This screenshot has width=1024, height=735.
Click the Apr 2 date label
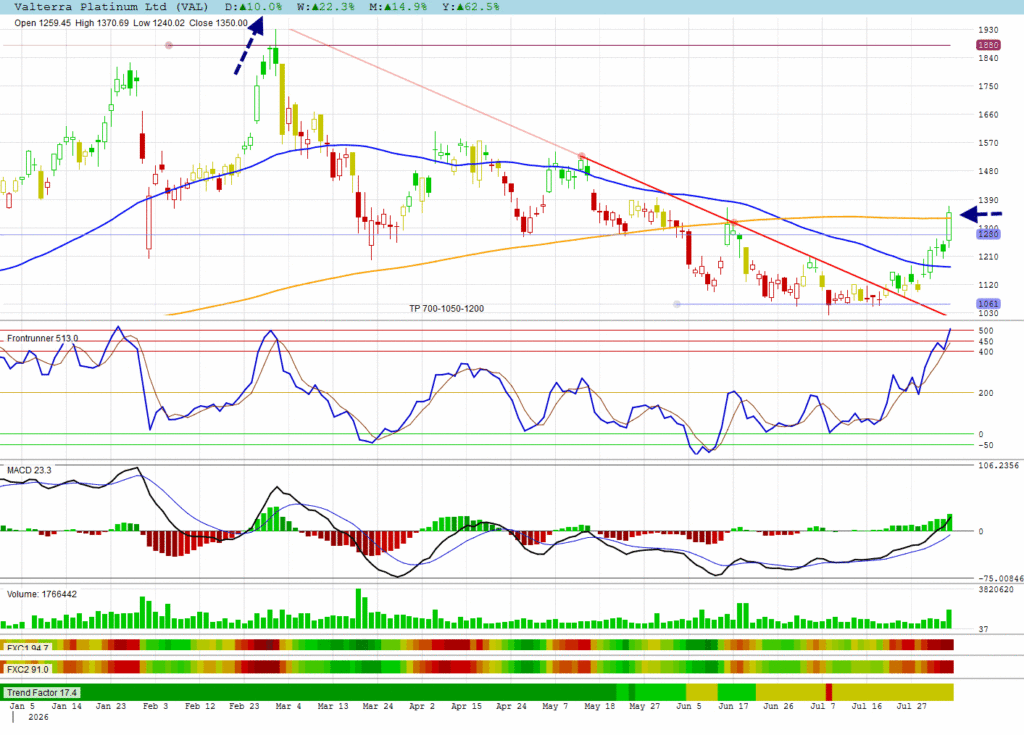point(422,706)
